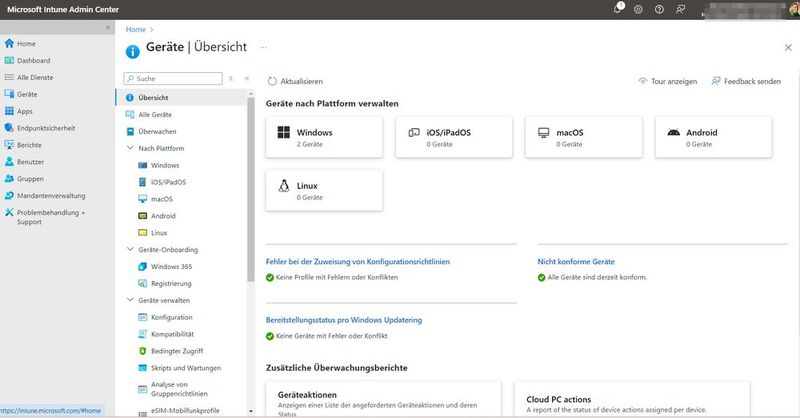The width and height of the screenshot is (800, 418).
Task: Open the Linux platform card
Action: [x=324, y=190]
